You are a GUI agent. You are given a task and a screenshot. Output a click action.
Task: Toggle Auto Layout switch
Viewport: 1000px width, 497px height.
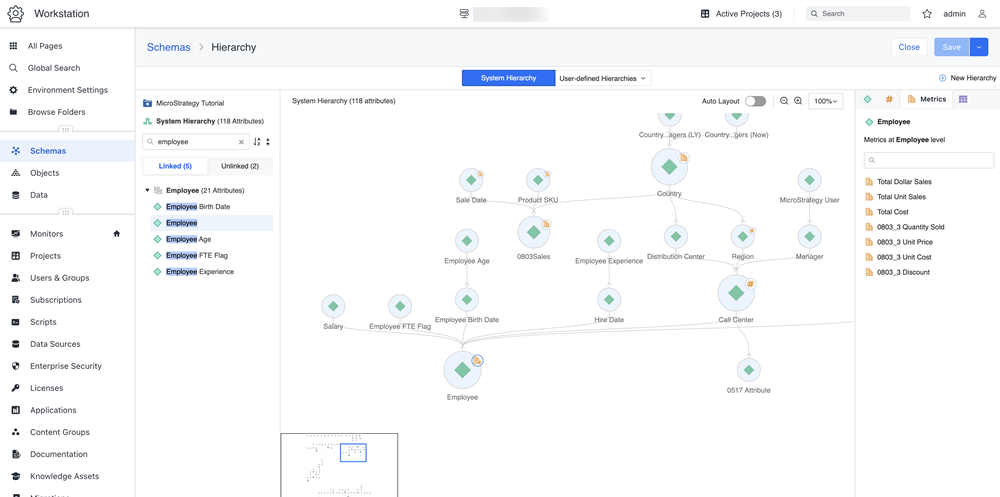[x=755, y=101]
